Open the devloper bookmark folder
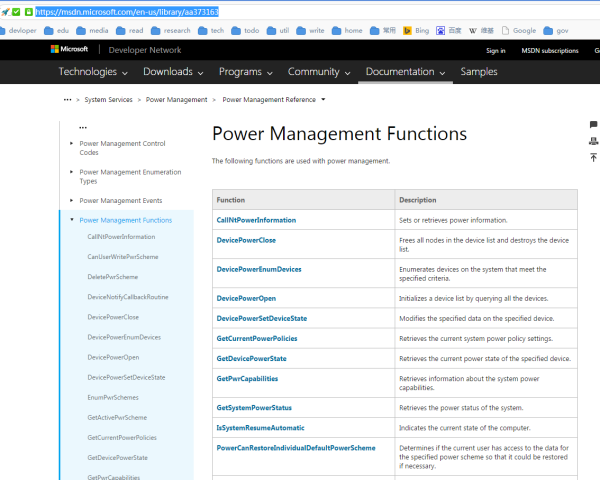Screen dimensions: 600x480 click(x=18, y=30)
